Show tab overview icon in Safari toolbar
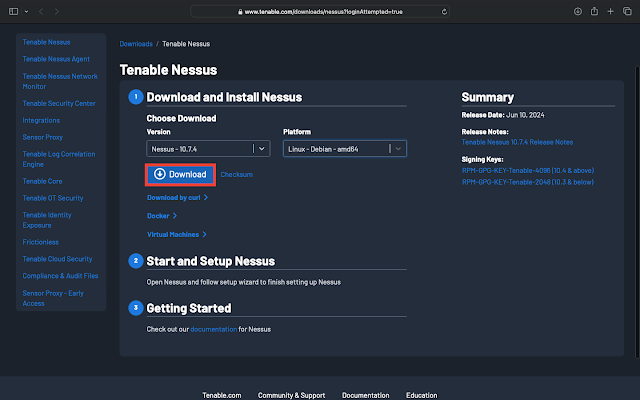The image size is (640, 400). pos(627,11)
